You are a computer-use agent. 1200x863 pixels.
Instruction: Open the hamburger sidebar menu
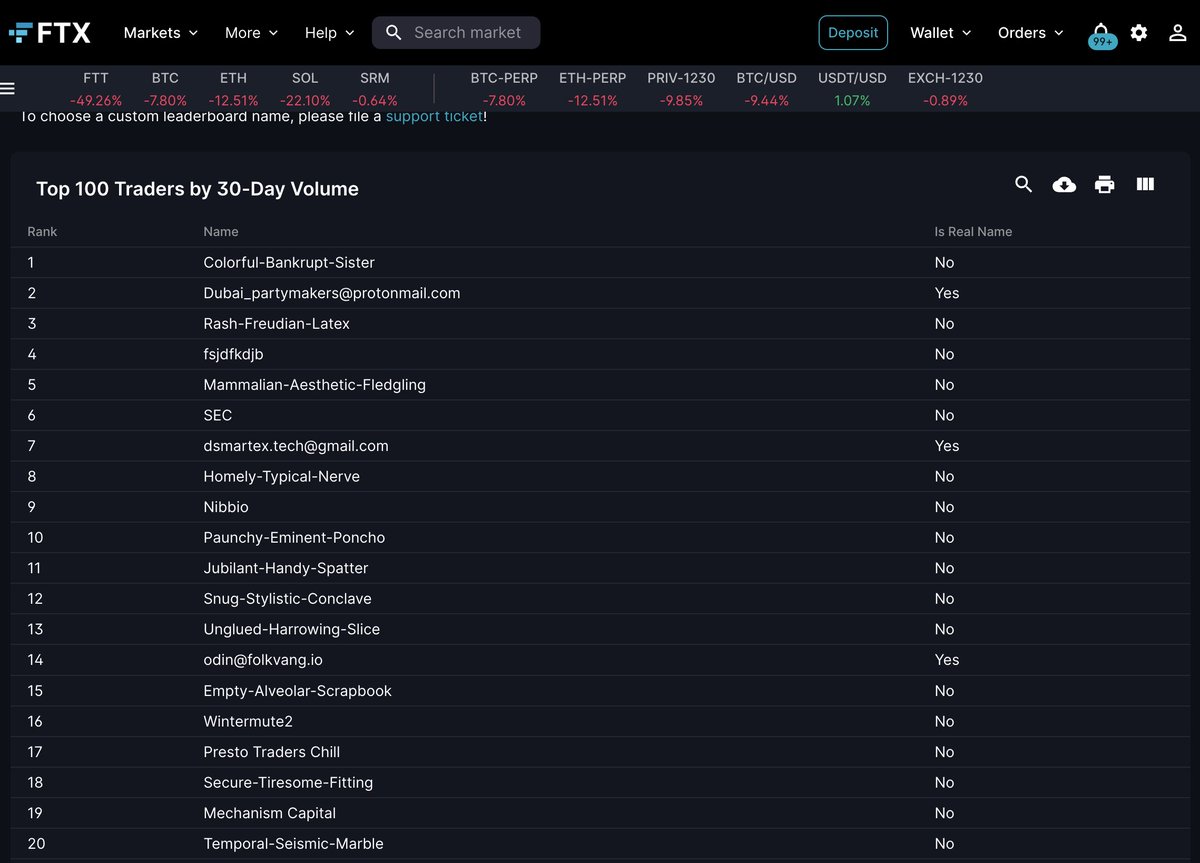[x=7, y=89]
